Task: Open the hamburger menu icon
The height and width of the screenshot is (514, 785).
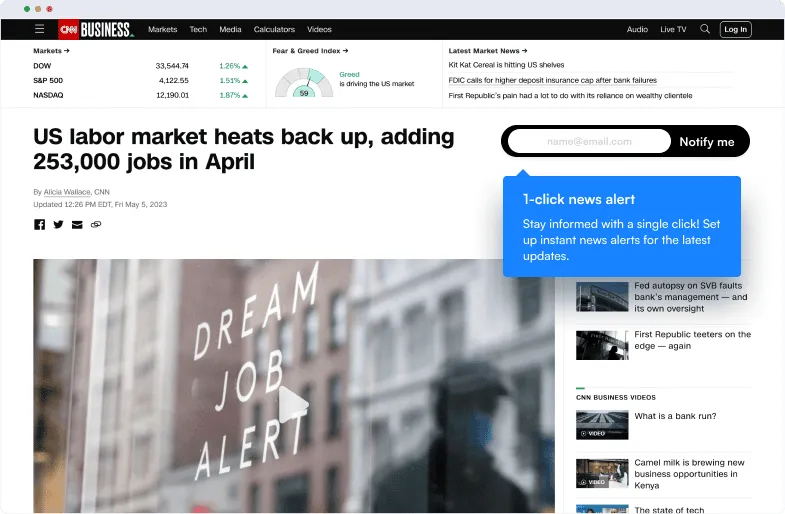Action: 40,29
